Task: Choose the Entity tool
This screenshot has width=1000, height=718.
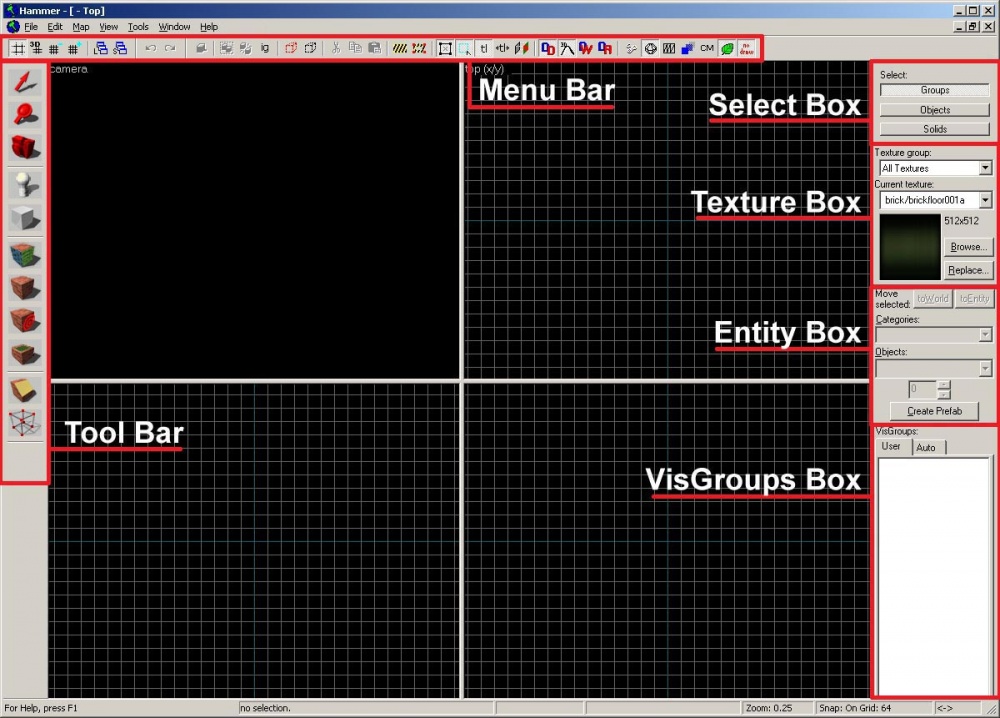Action: [25, 184]
